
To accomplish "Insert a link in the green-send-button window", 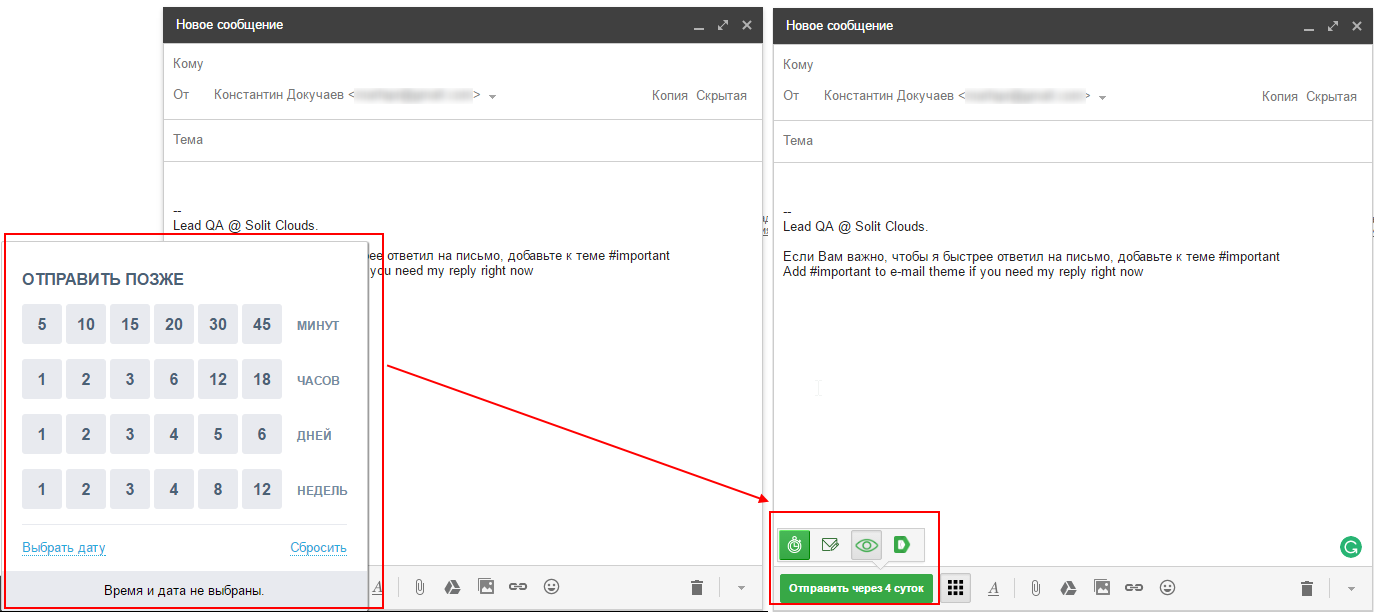I will tap(1134, 588).
